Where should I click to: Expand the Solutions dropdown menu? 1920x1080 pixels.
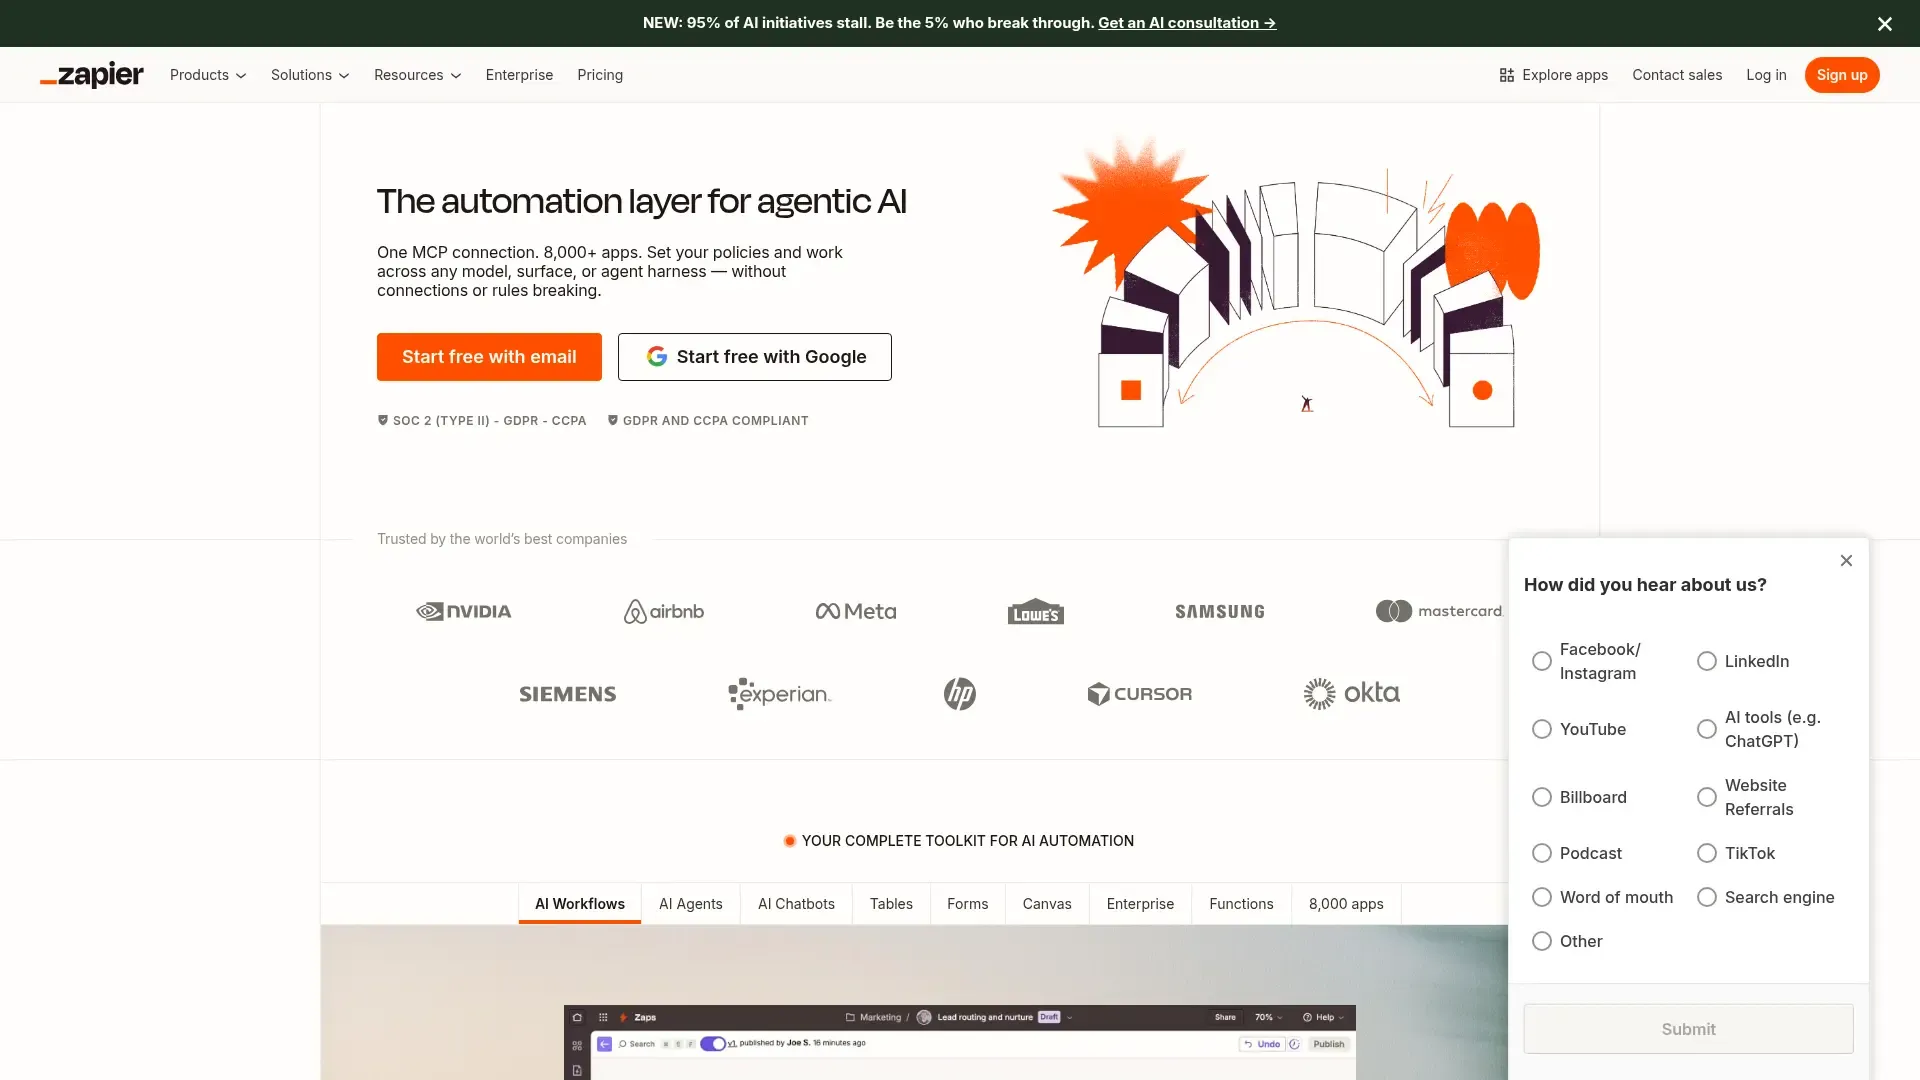tap(310, 75)
